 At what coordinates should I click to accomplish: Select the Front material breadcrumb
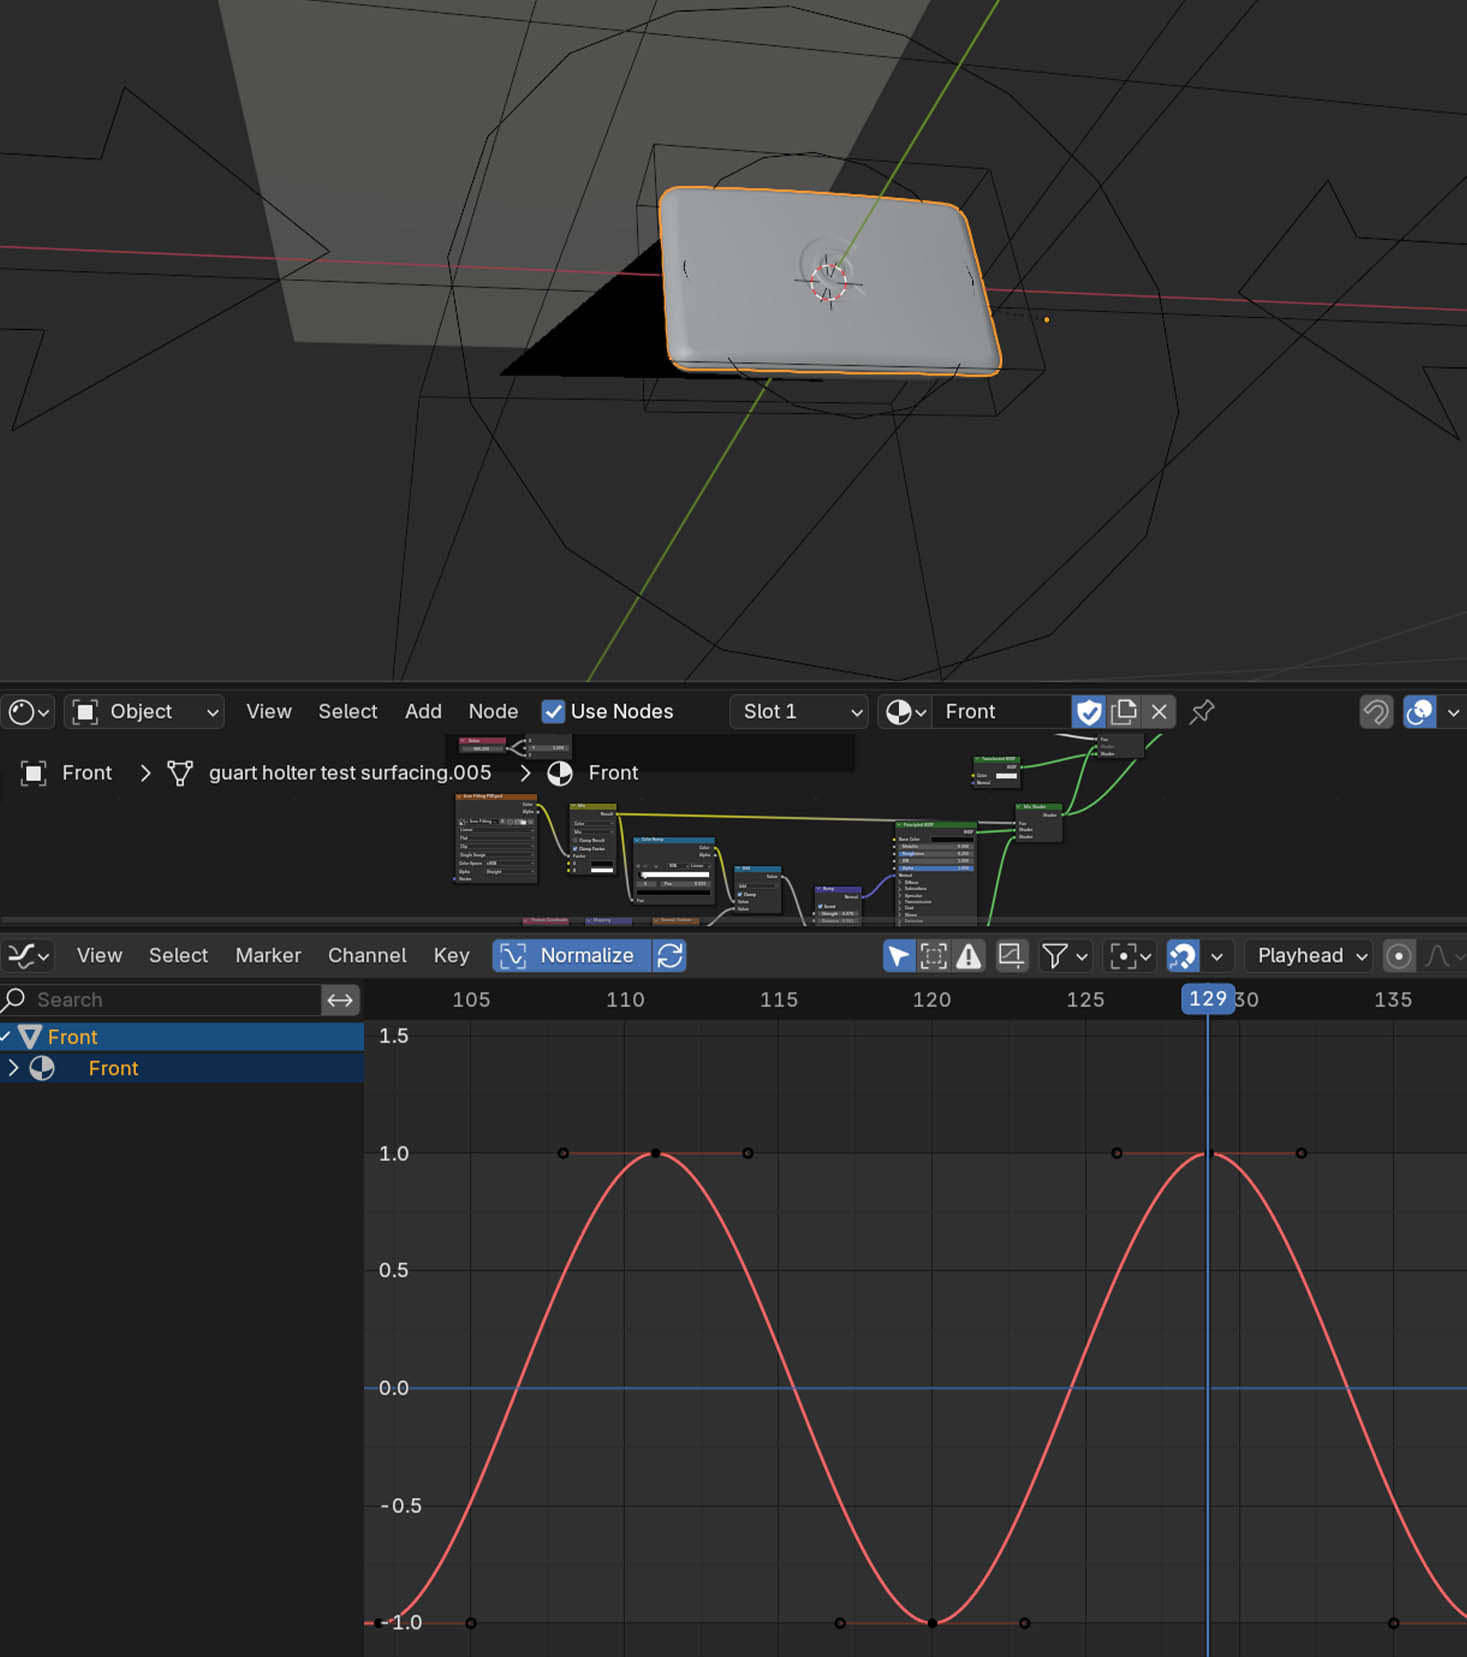(x=593, y=773)
